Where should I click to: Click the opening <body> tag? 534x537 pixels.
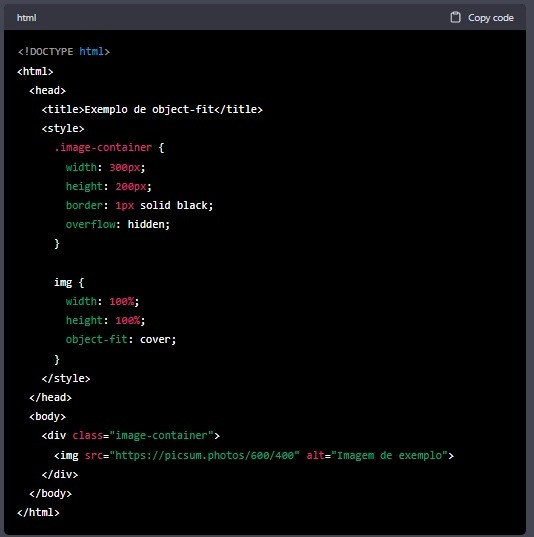[x=47, y=416]
